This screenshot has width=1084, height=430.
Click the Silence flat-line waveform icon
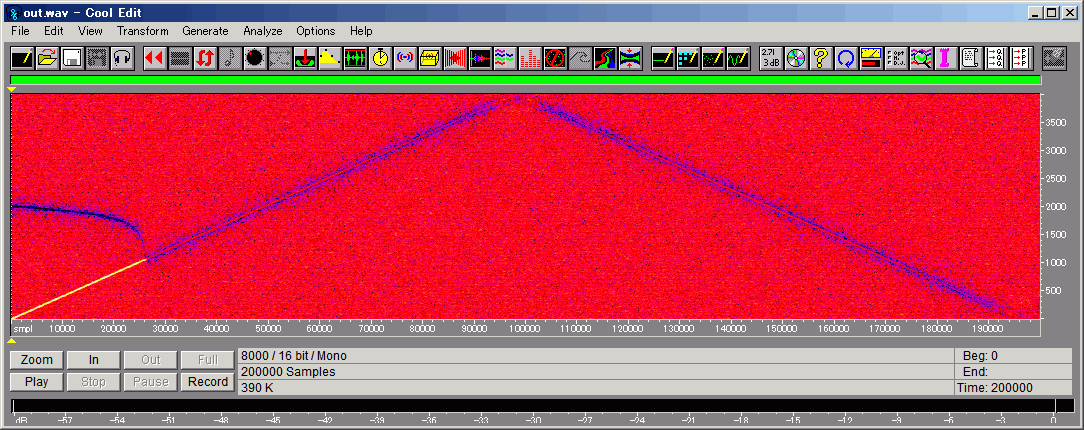(x=180, y=58)
